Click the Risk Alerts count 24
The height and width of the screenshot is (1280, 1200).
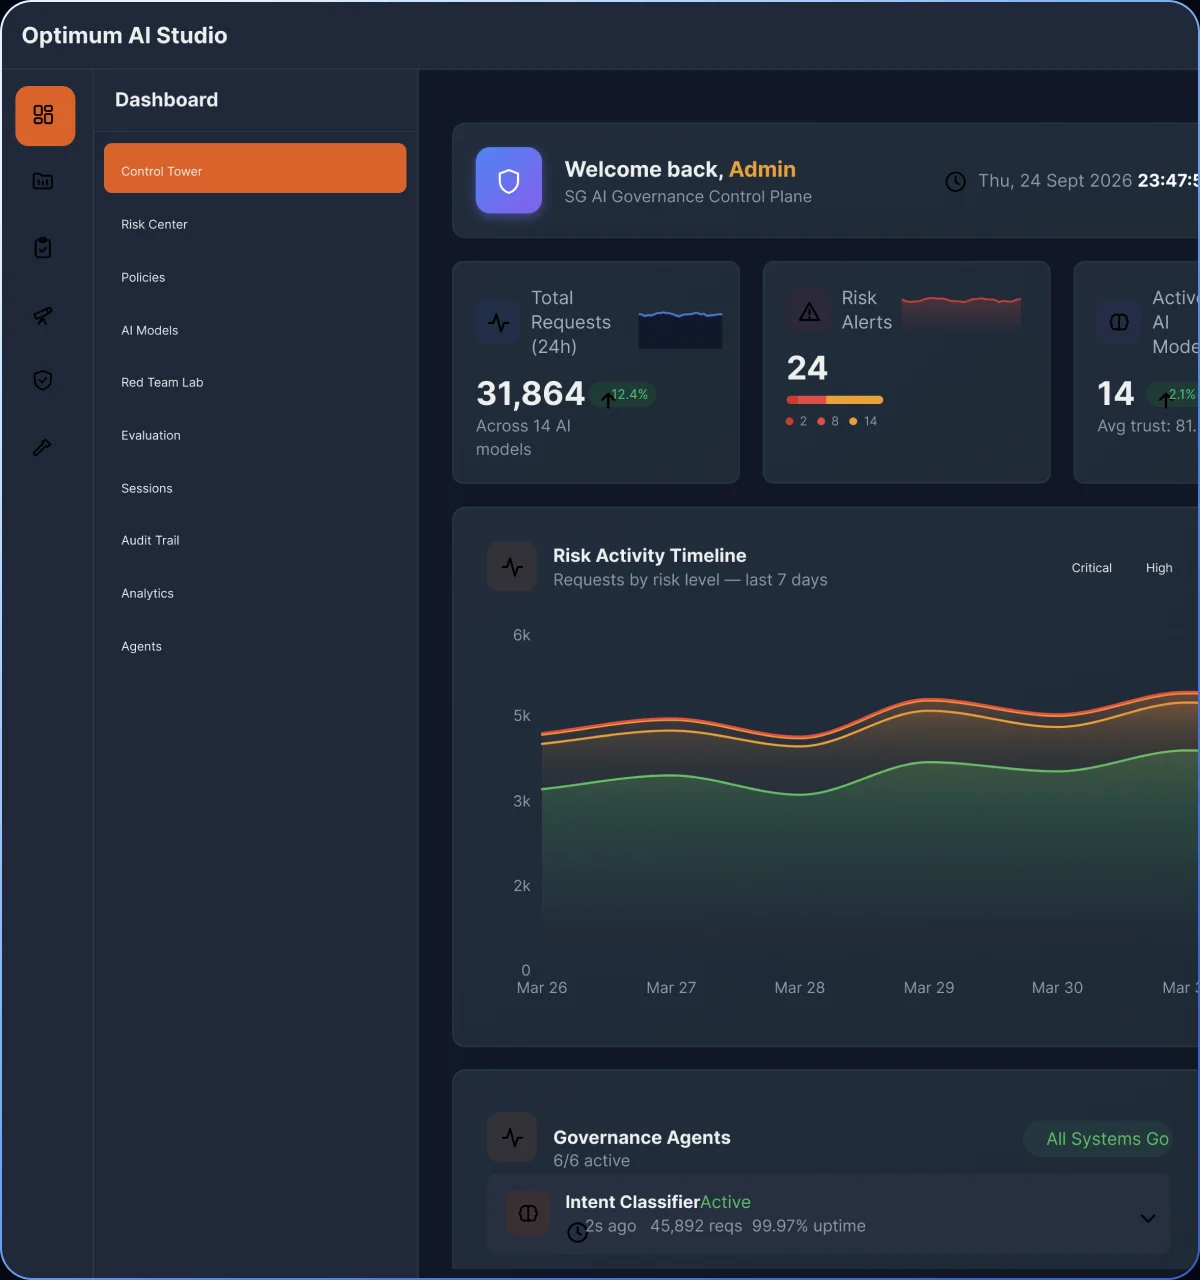point(807,369)
